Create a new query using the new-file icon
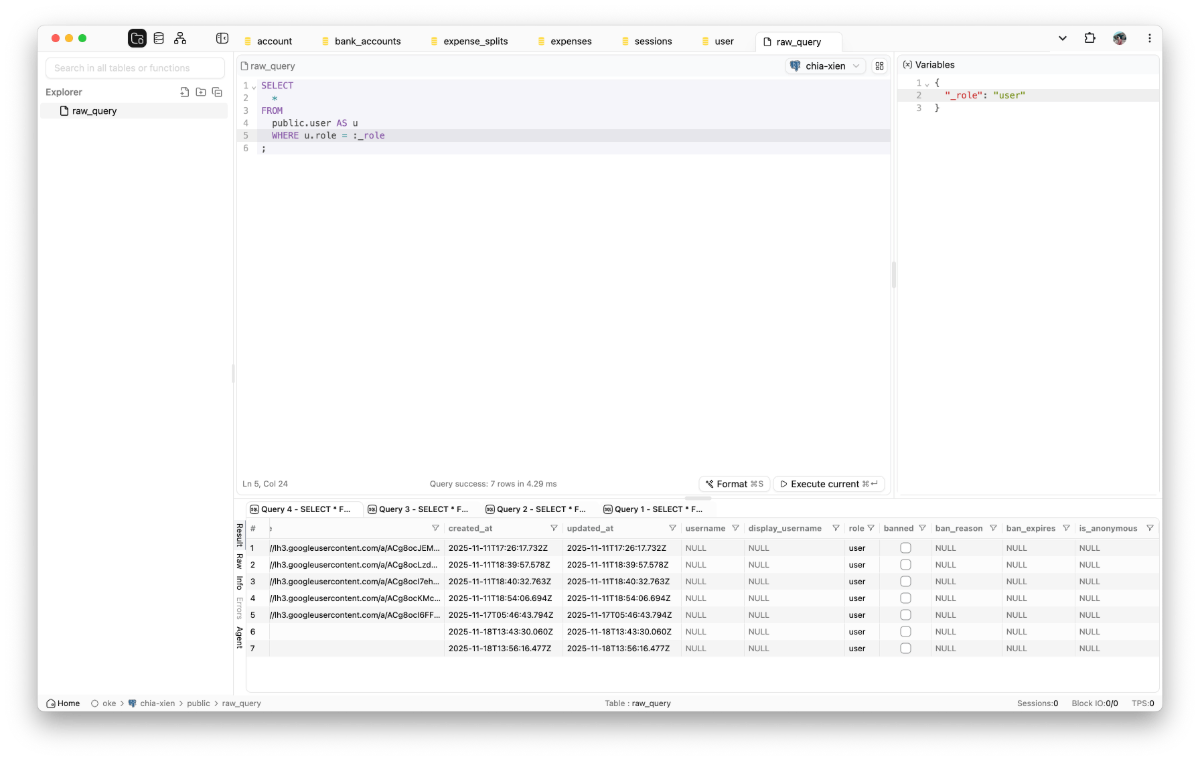Viewport: 1200px width, 761px height. (184, 91)
